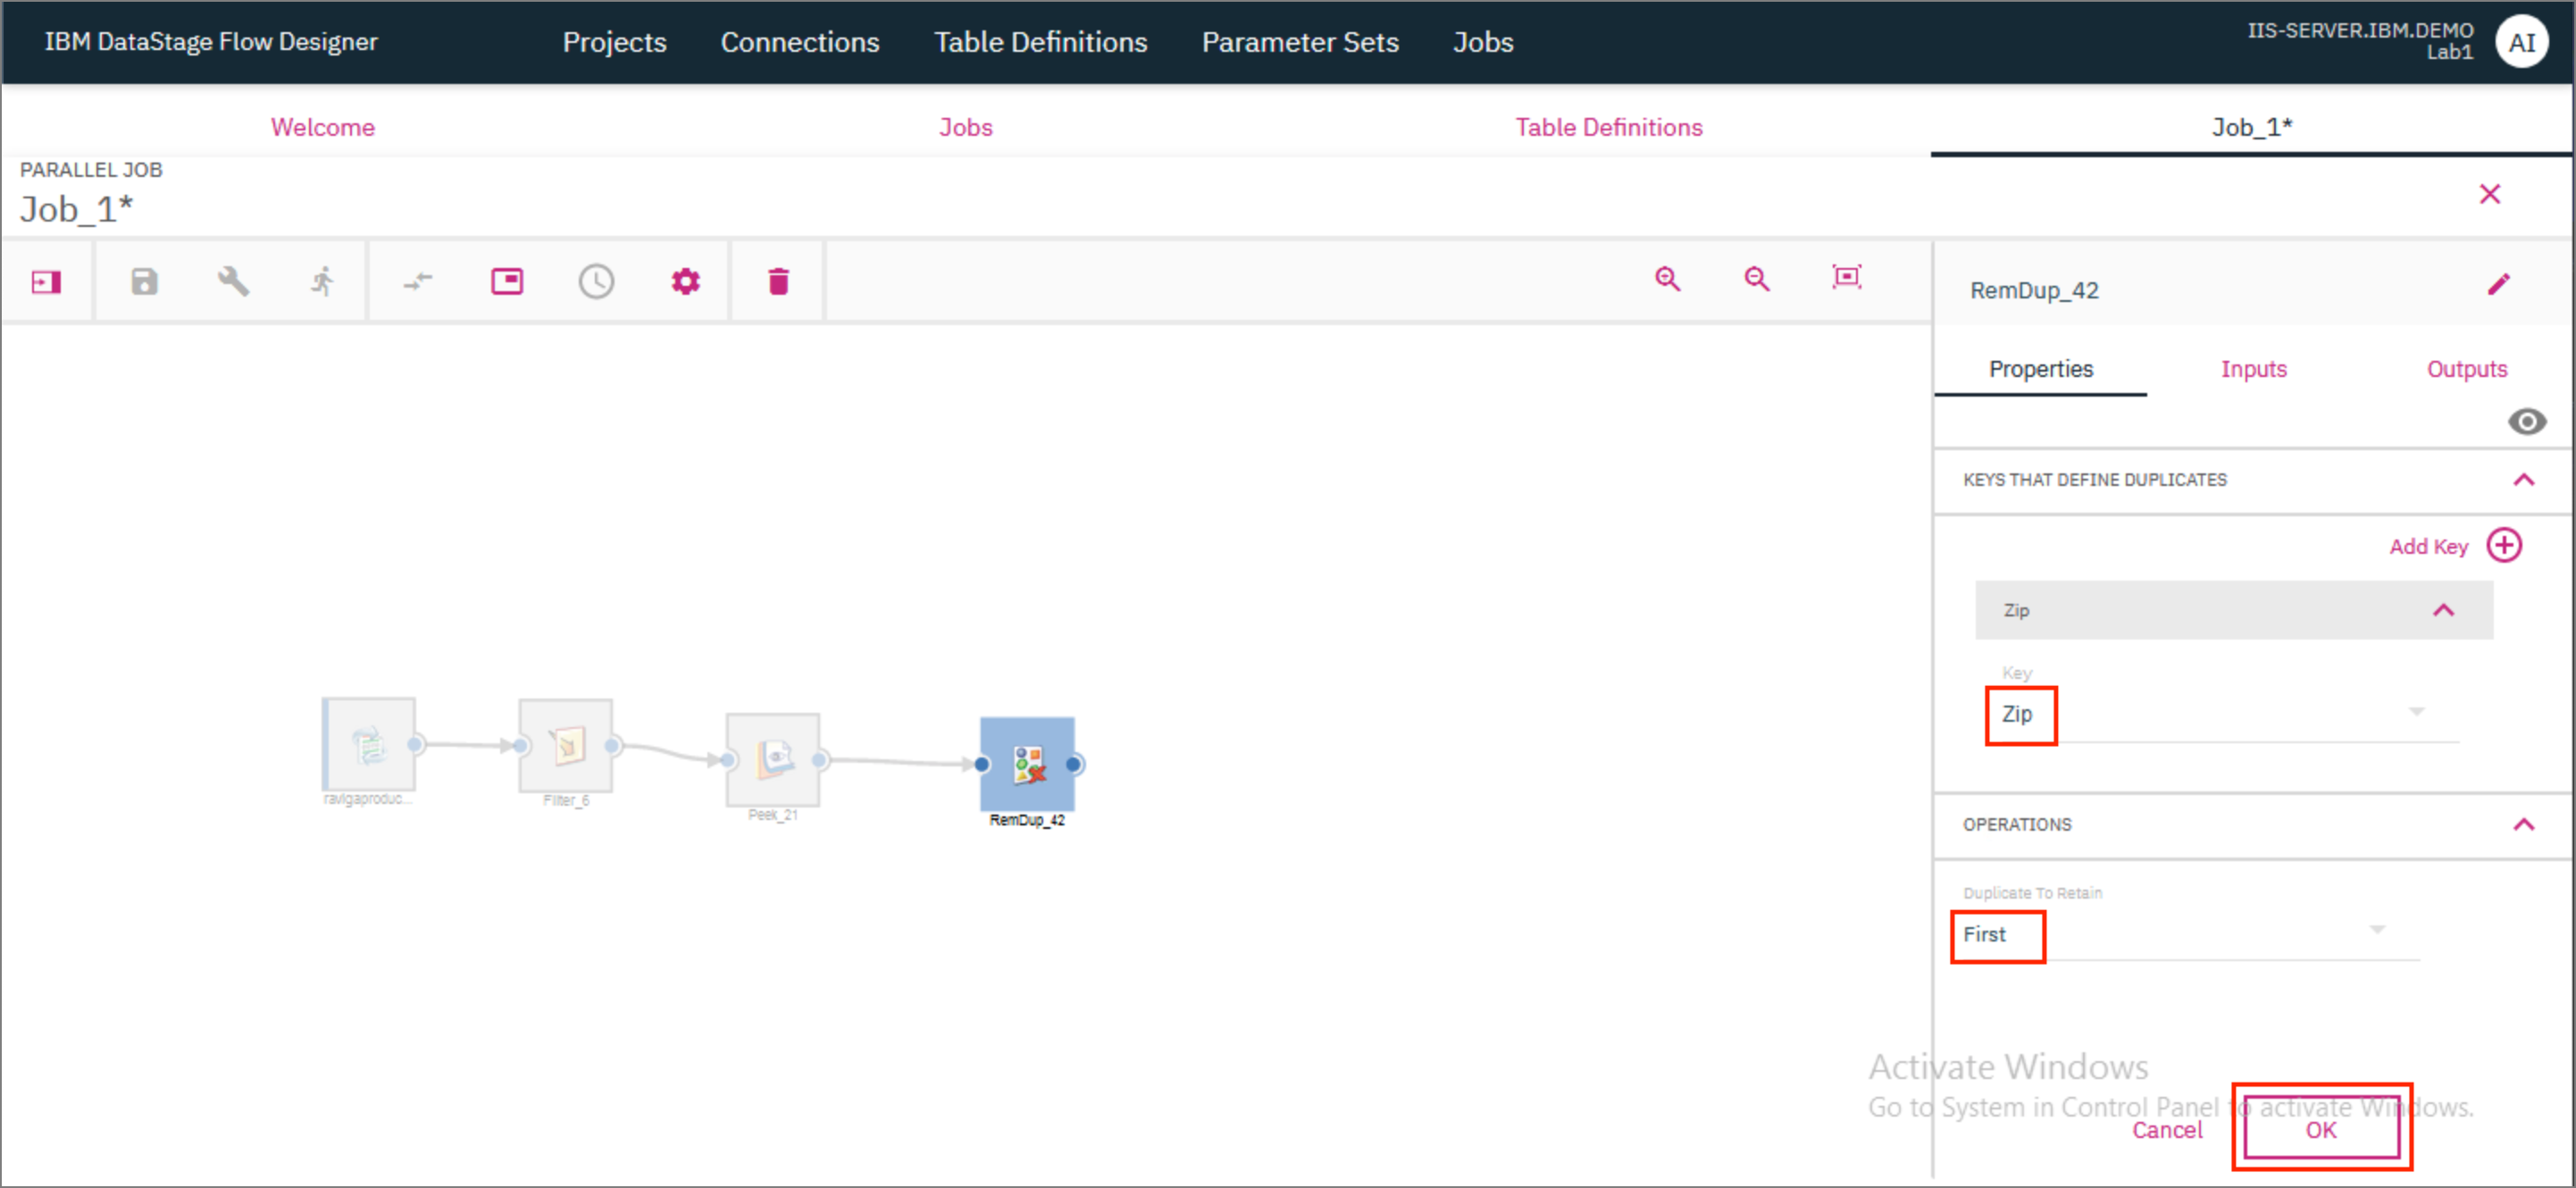Close the Job_1 tab with X

2489,194
